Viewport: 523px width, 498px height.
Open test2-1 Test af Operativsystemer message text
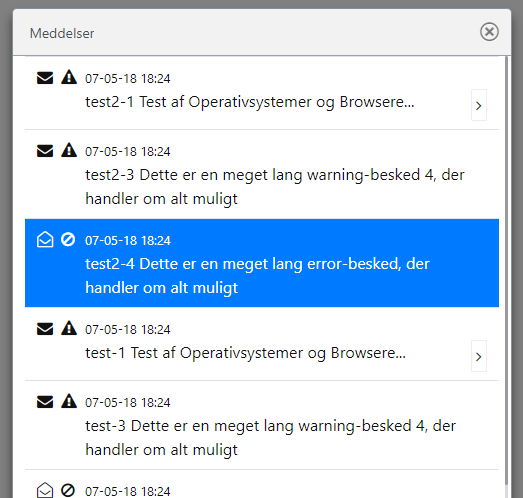coord(249,102)
